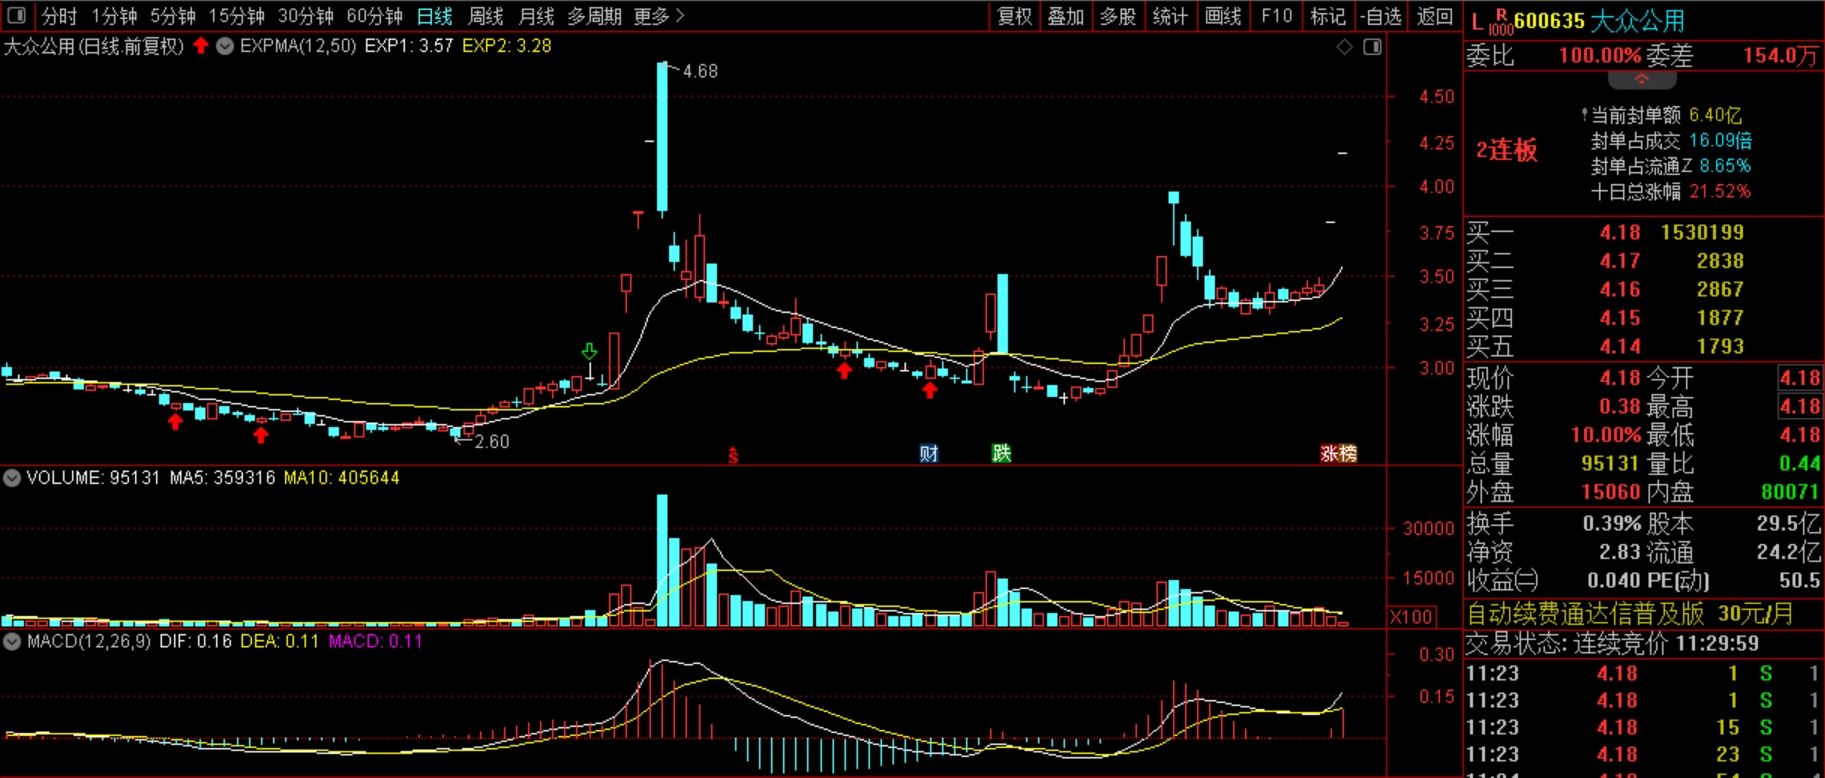
Task: Click the 买四 bid row at 4.15
Action: pyautogui.click(x=1643, y=318)
